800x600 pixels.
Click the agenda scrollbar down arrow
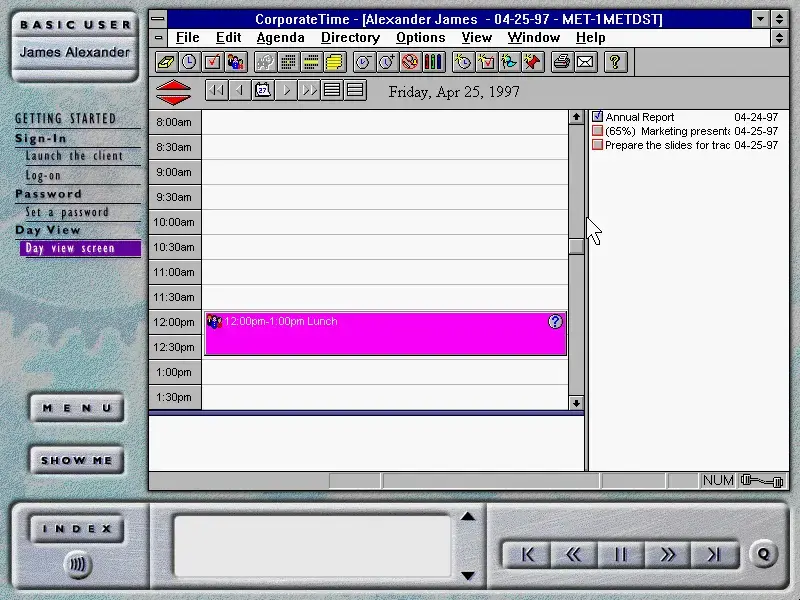(x=576, y=403)
